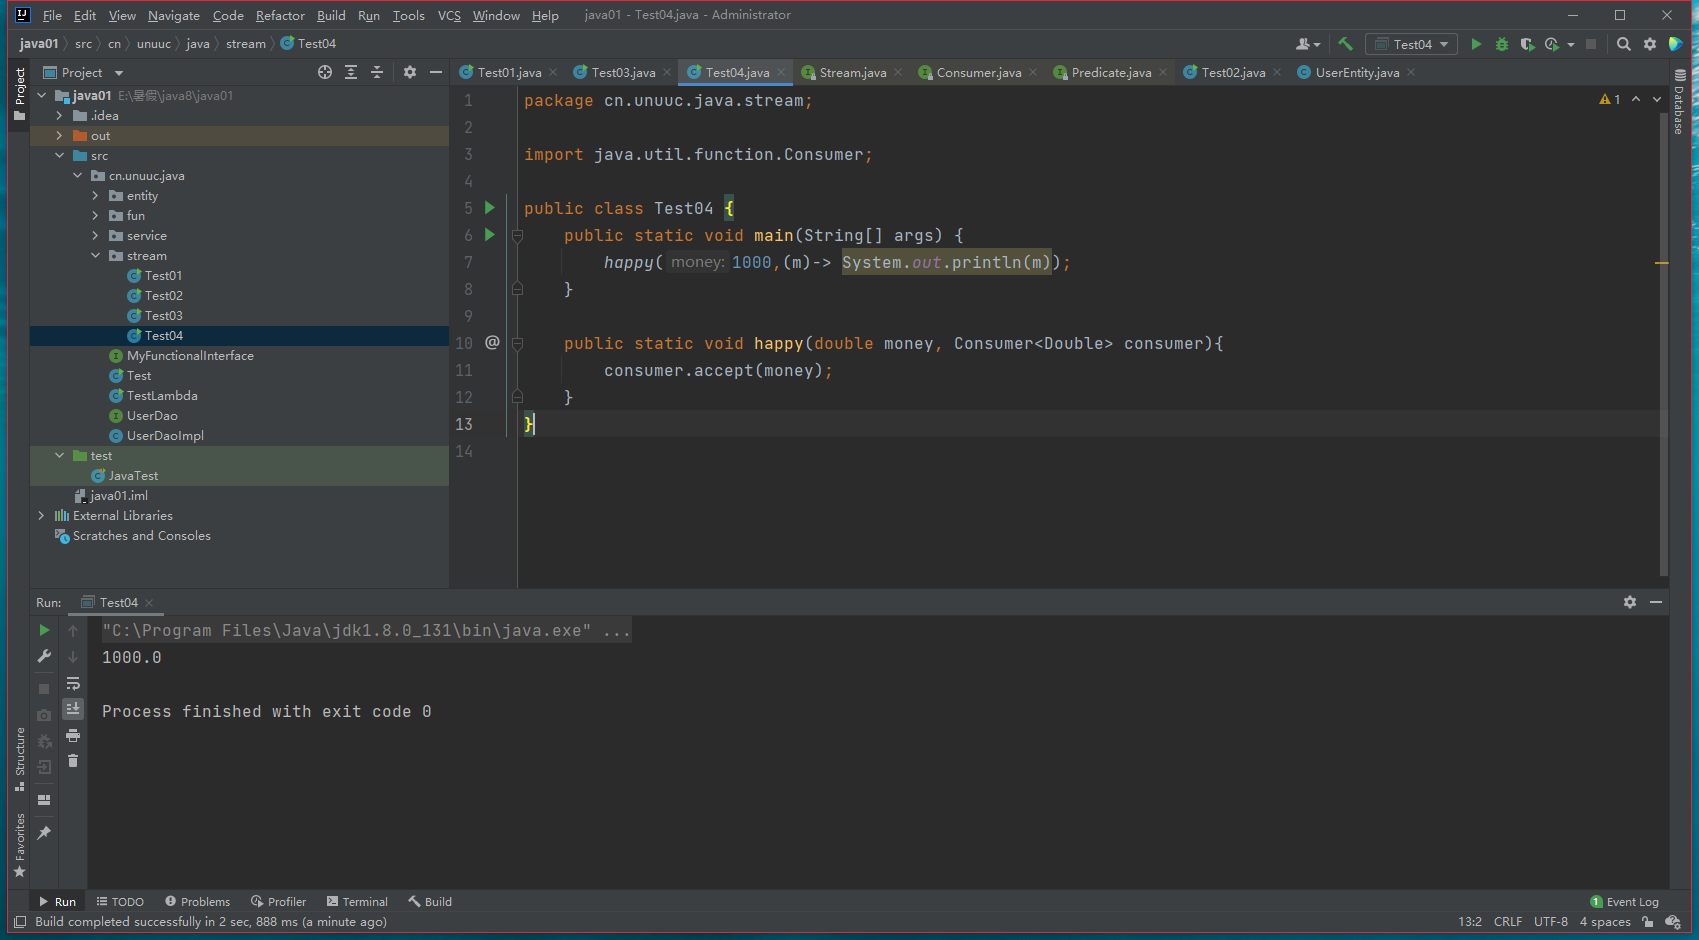1699x940 pixels.
Task: Click Select Opened File target icon in Project panel
Action: tap(325, 72)
